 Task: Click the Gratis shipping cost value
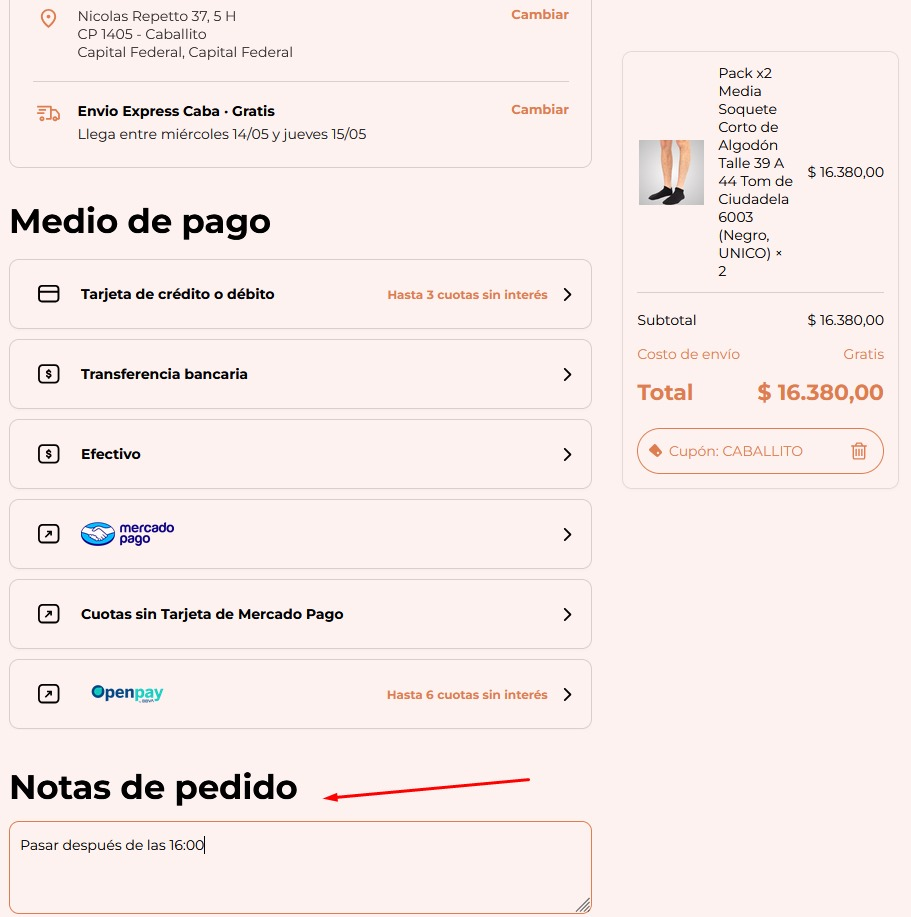click(x=863, y=354)
